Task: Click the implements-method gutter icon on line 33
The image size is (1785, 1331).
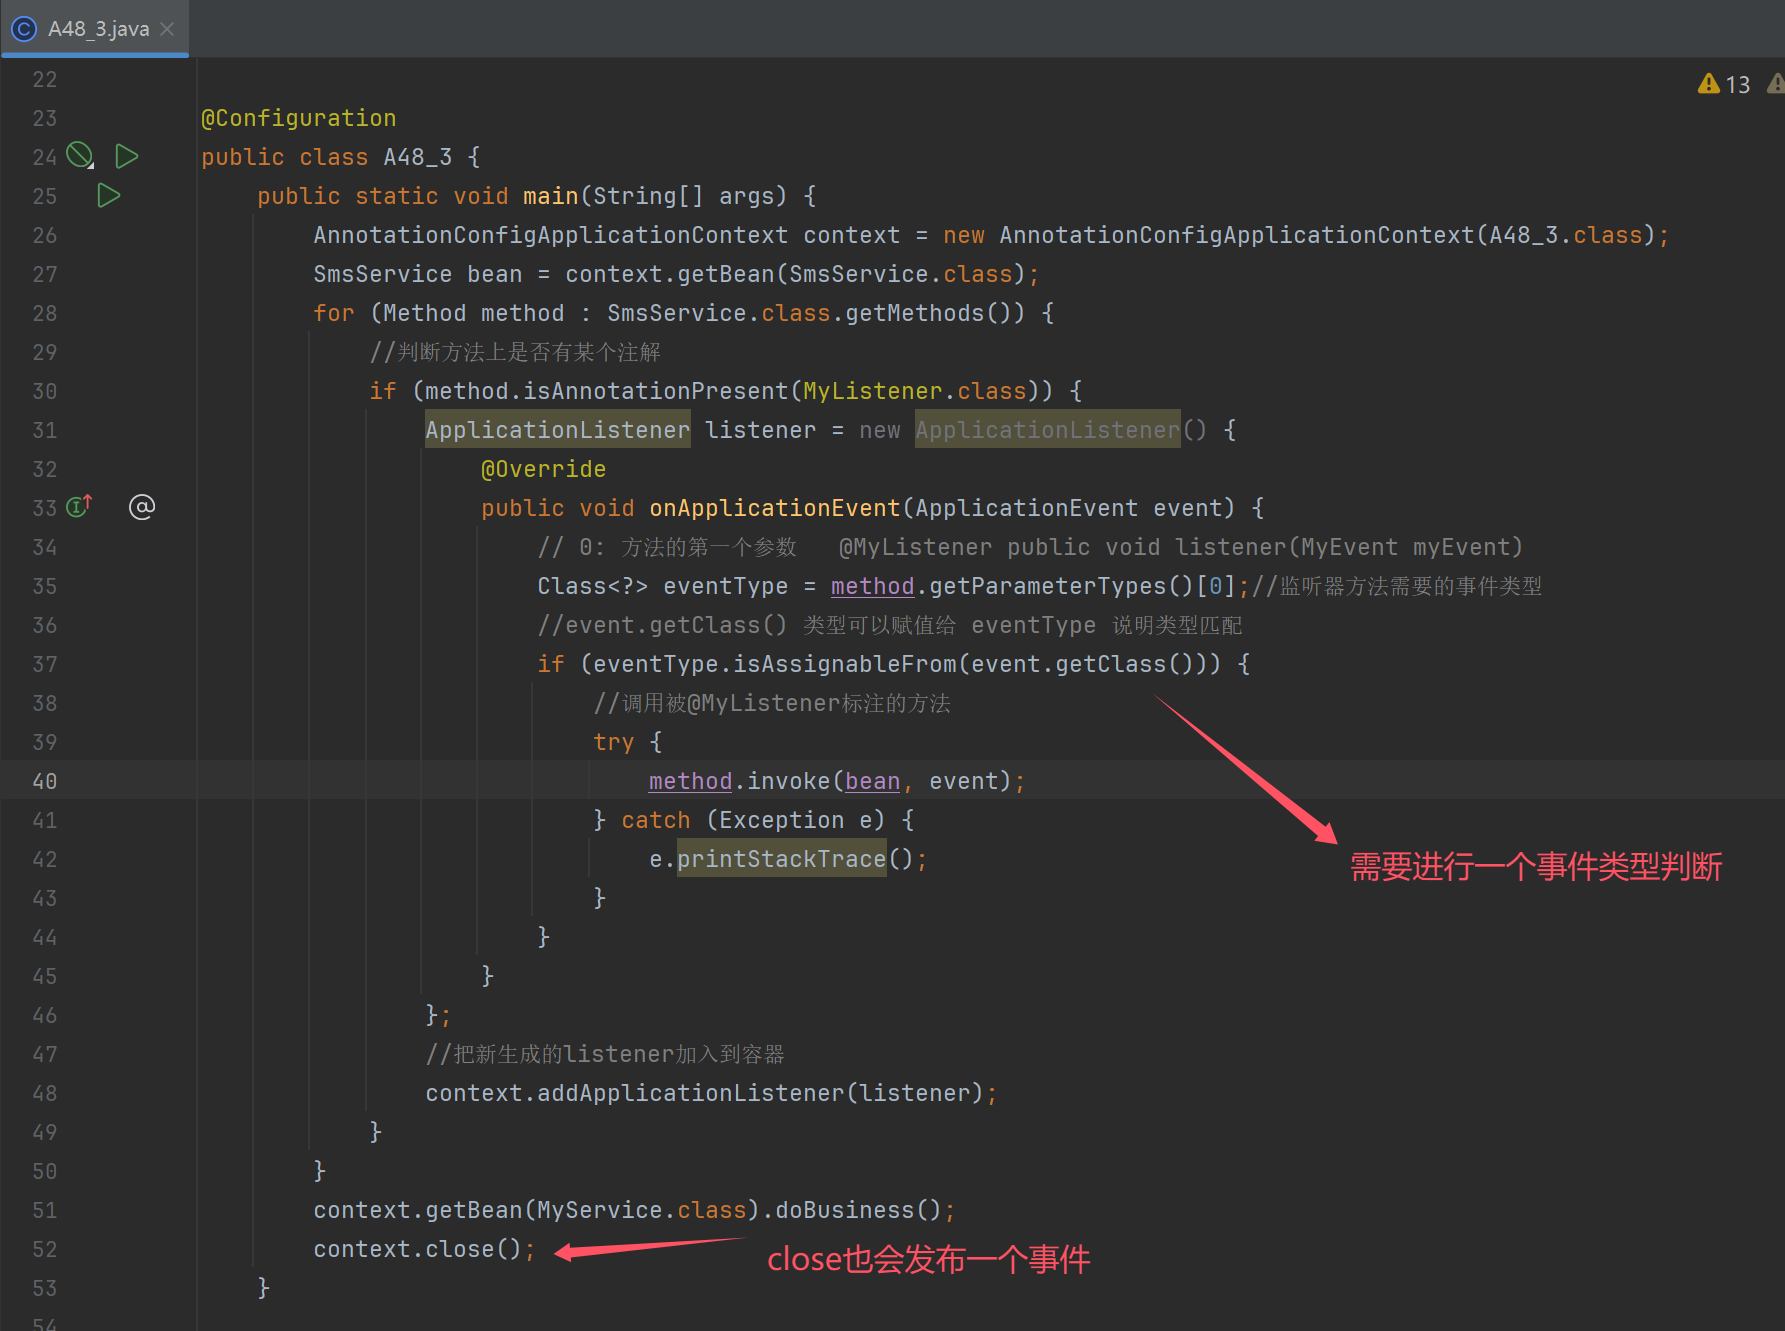Action: coord(80,506)
